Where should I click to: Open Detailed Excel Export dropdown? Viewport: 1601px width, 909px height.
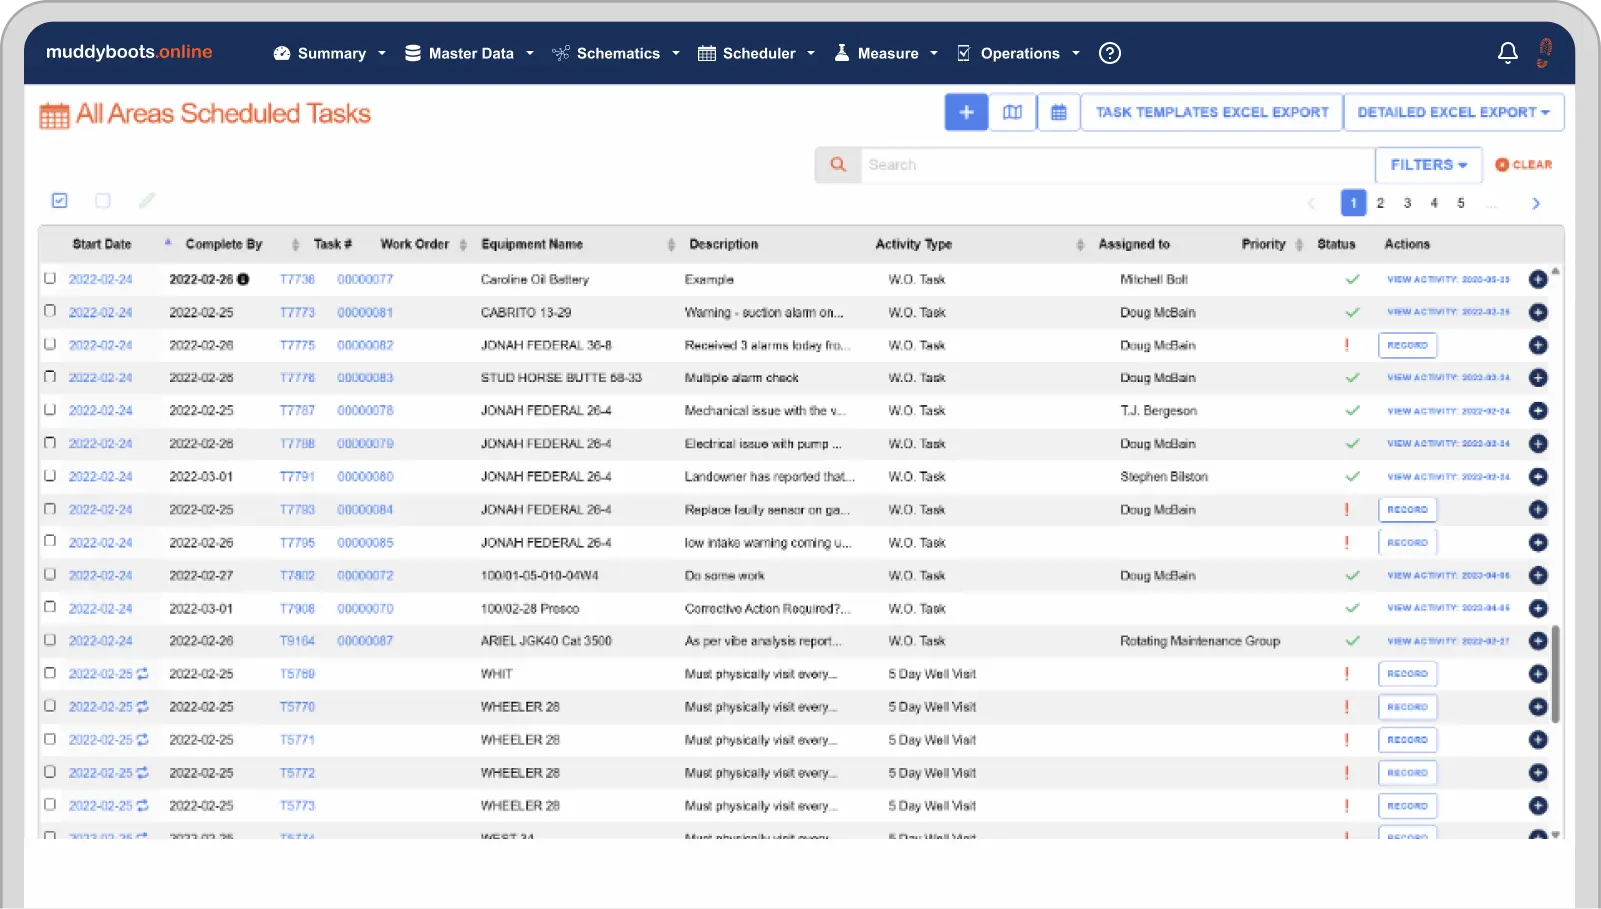(1453, 113)
